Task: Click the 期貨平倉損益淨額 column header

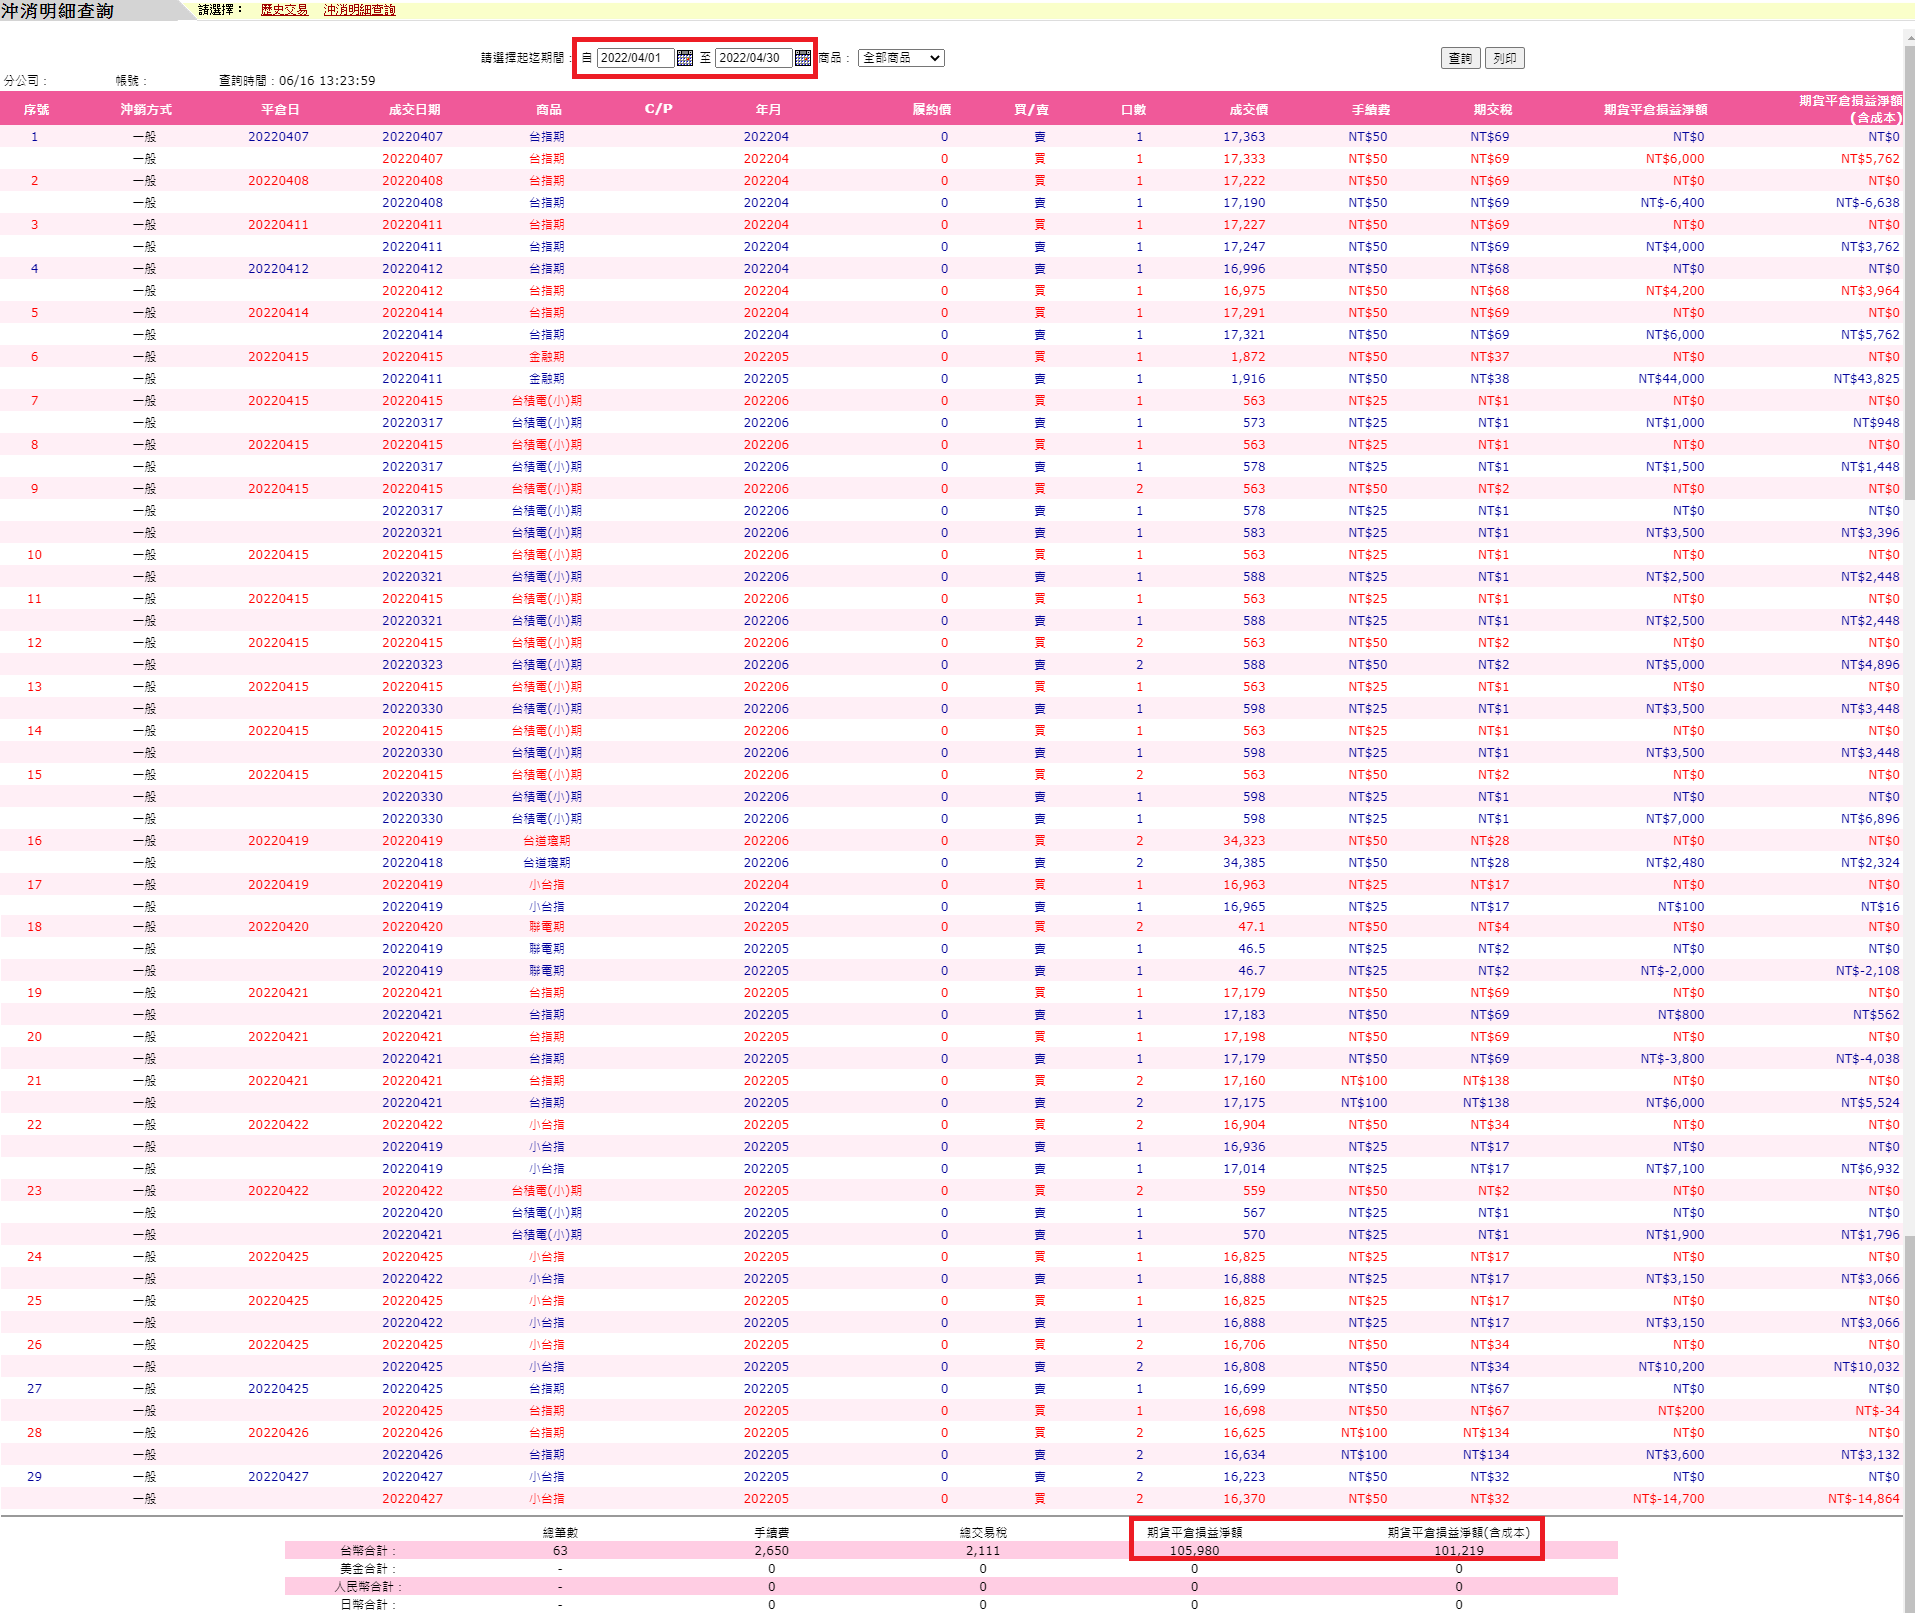Action: coord(1655,110)
